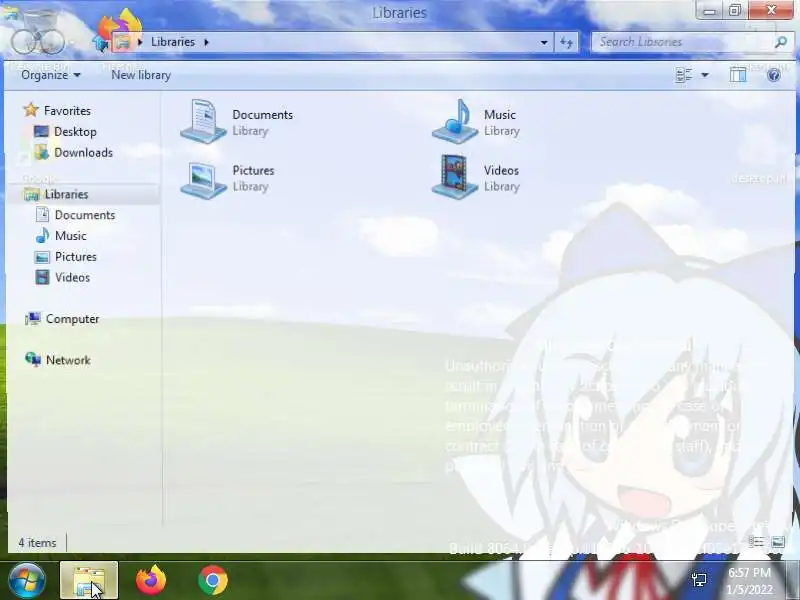The height and width of the screenshot is (600, 800).
Task: Open the Organize menu
Action: click(51, 75)
